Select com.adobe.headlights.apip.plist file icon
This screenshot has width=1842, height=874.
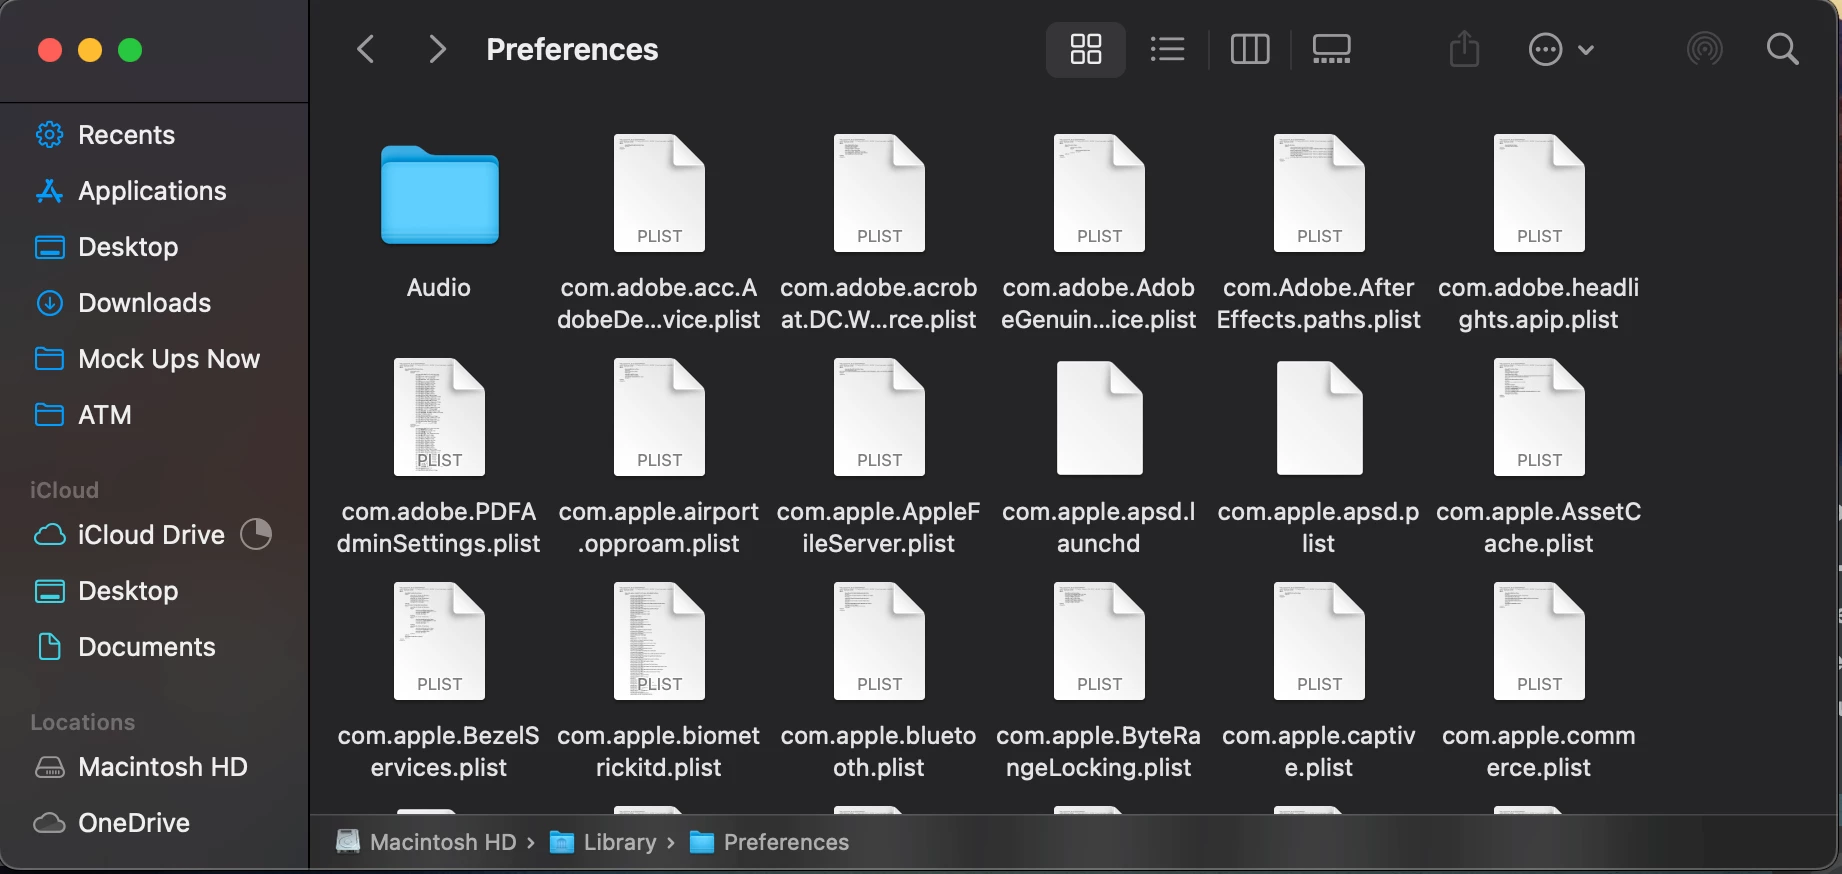tap(1539, 193)
